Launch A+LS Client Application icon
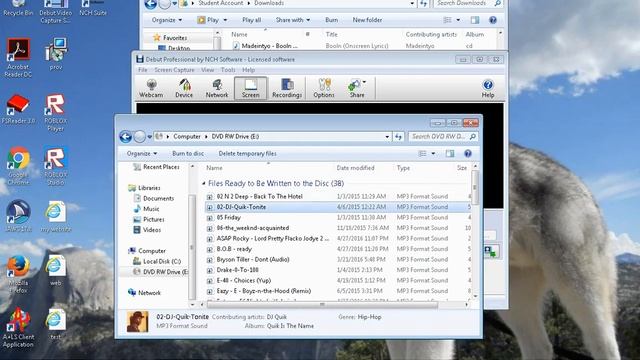Viewport: 640px width, 360px height. (18, 328)
